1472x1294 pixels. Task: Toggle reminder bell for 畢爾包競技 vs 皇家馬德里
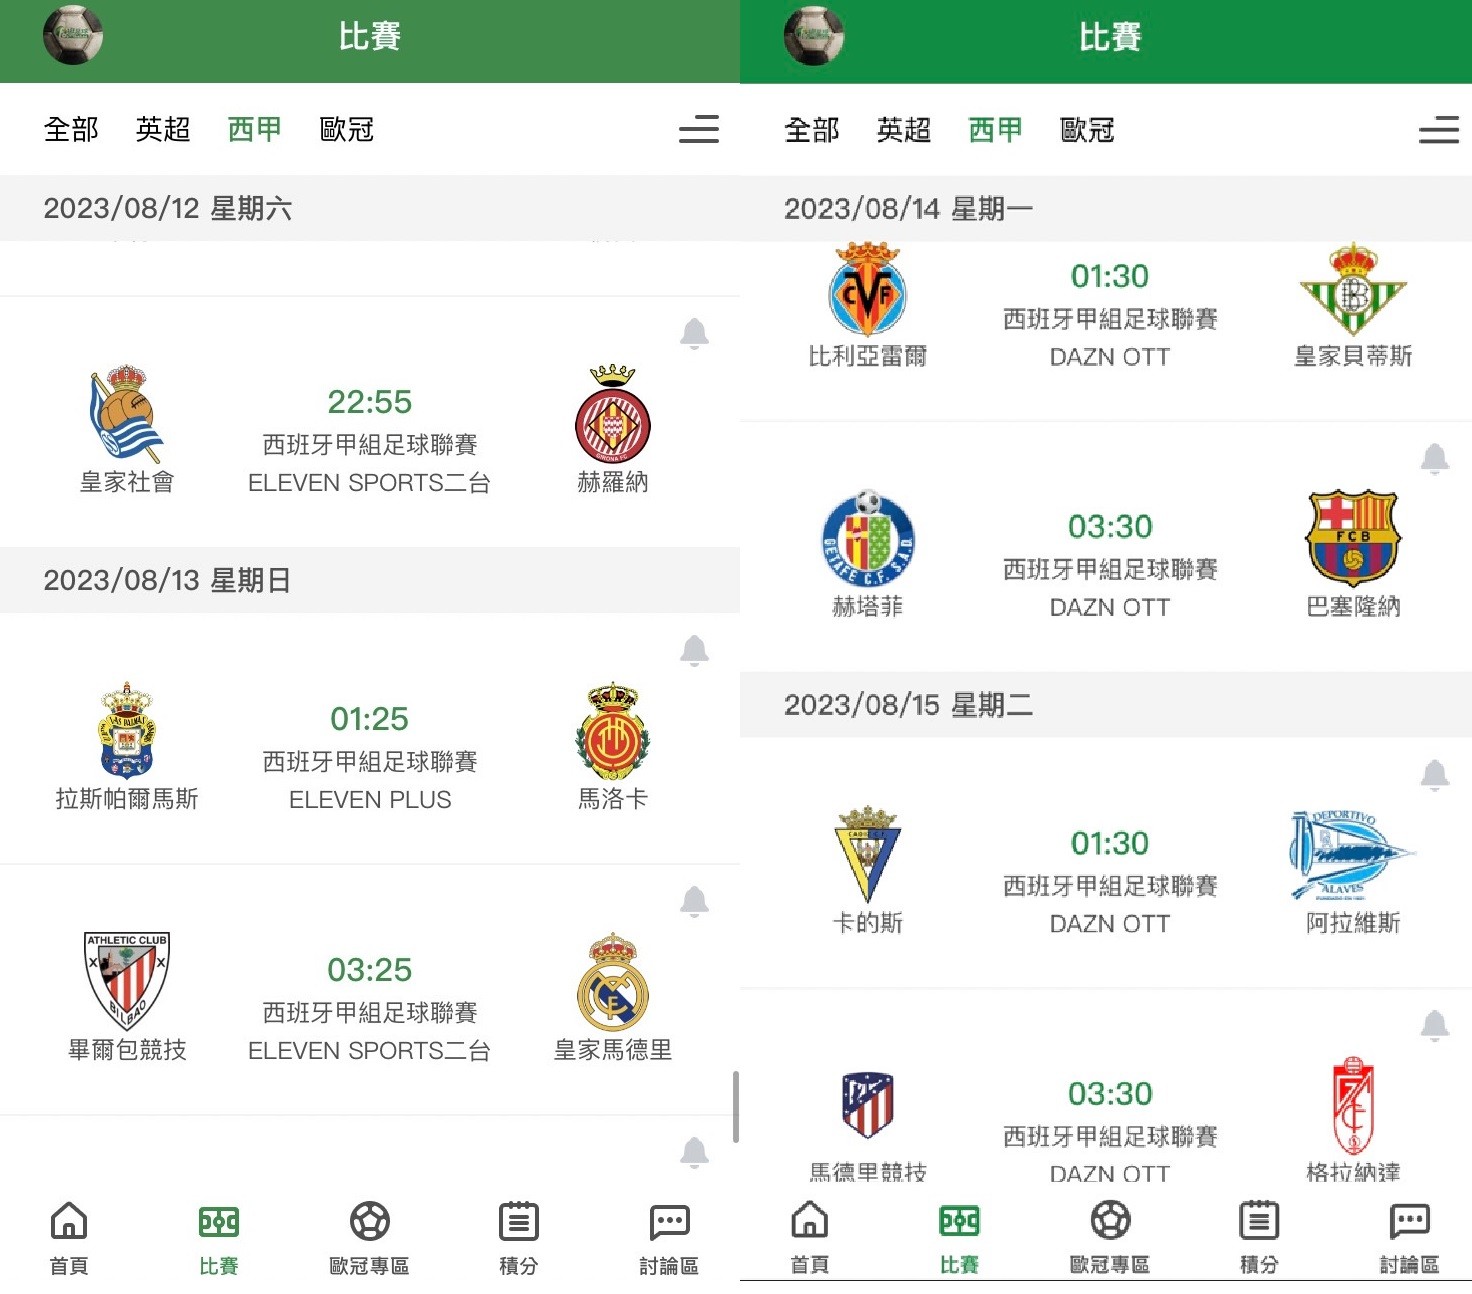[694, 902]
